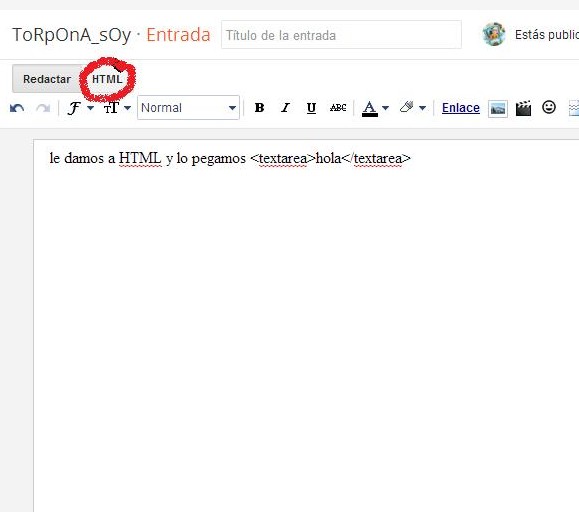Insert a special character smiley icon
This screenshot has height=512, width=579.
549,107
